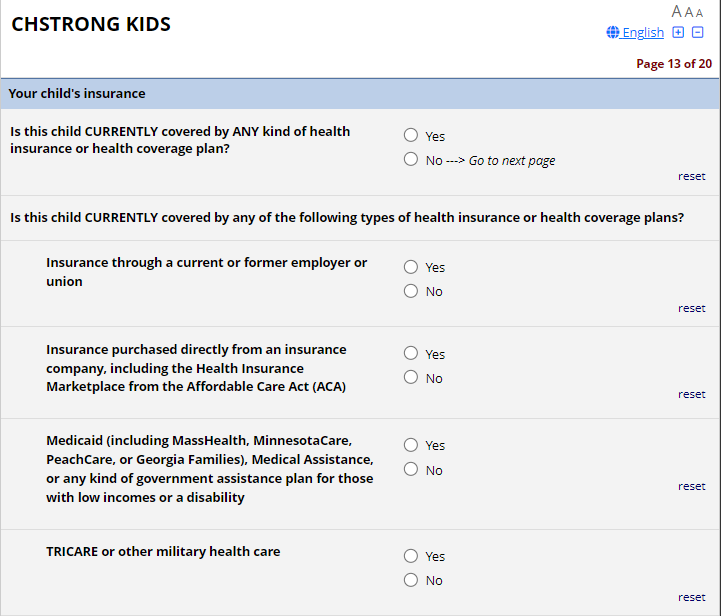
Task: Reset the directly purchased insurance answer
Action: 691,394
